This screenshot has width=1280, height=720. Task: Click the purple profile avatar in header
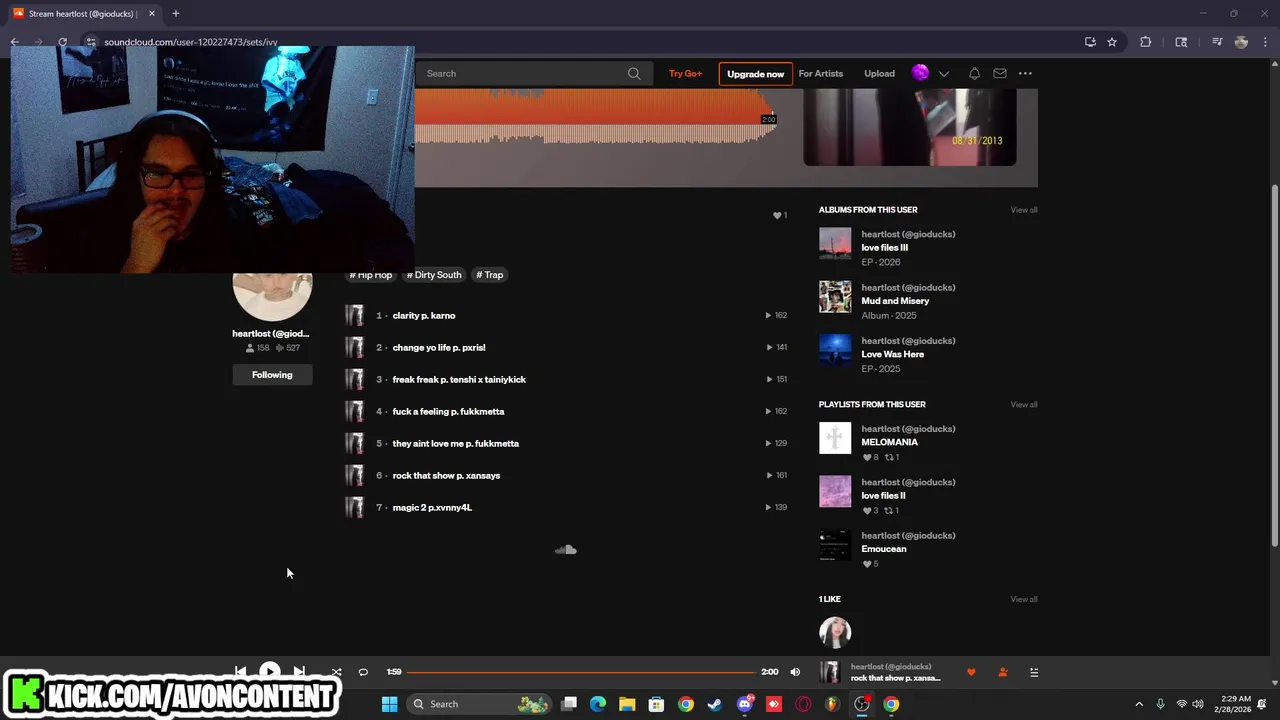point(920,72)
